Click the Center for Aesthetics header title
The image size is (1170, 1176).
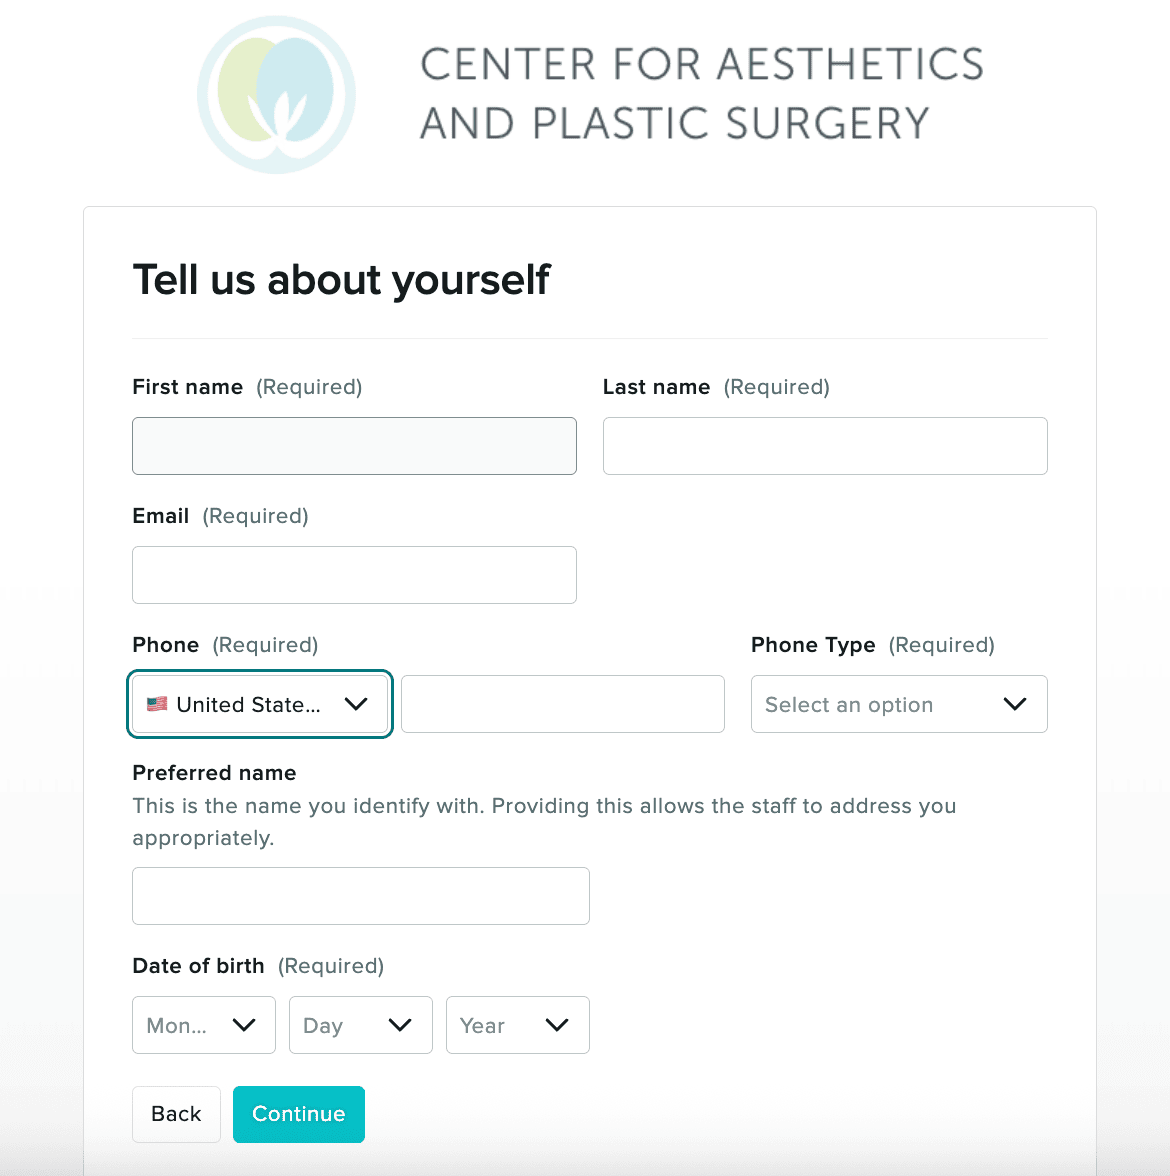pyautogui.click(x=701, y=94)
